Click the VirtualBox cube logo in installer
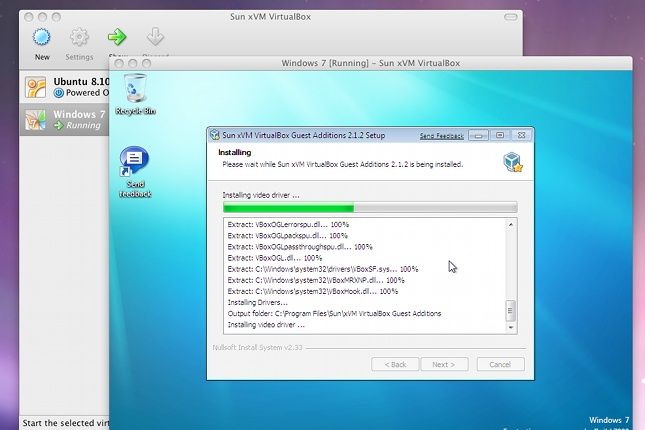This screenshot has width=645, height=430. click(x=513, y=162)
